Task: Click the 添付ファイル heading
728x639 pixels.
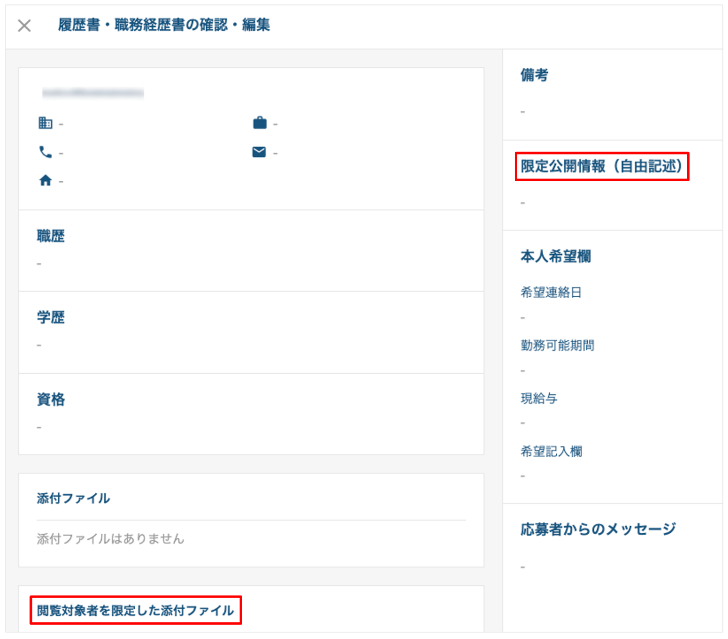Action: (73, 498)
